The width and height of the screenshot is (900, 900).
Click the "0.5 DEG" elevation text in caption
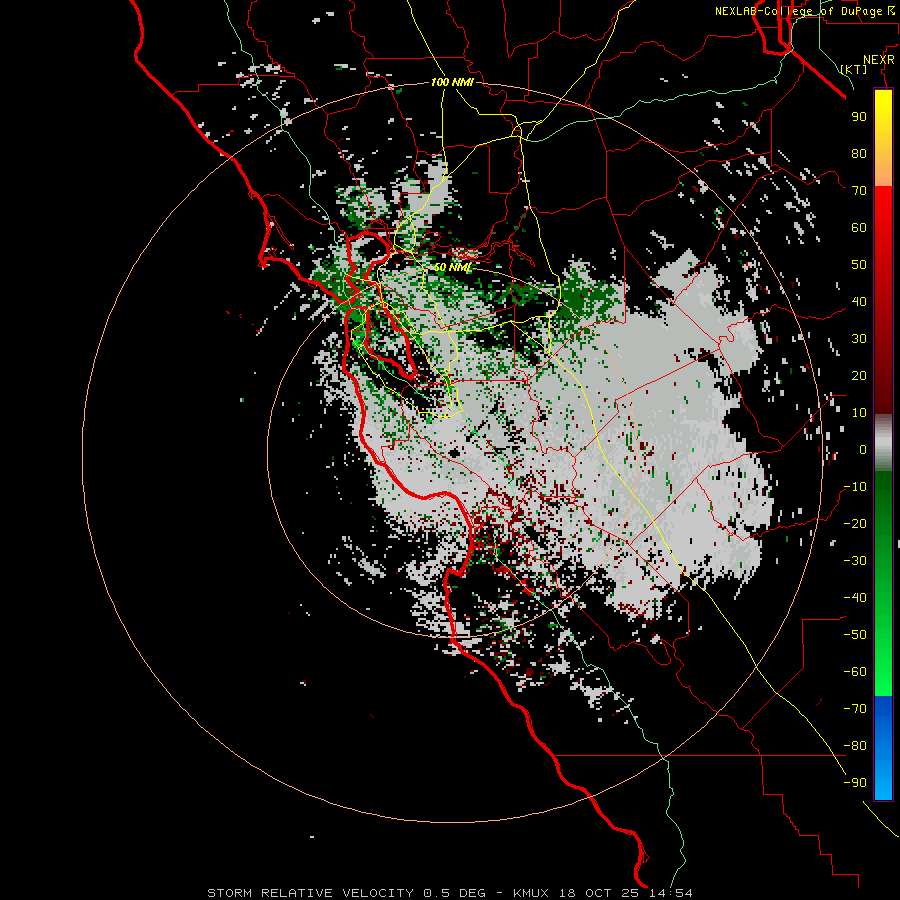coord(454,893)
